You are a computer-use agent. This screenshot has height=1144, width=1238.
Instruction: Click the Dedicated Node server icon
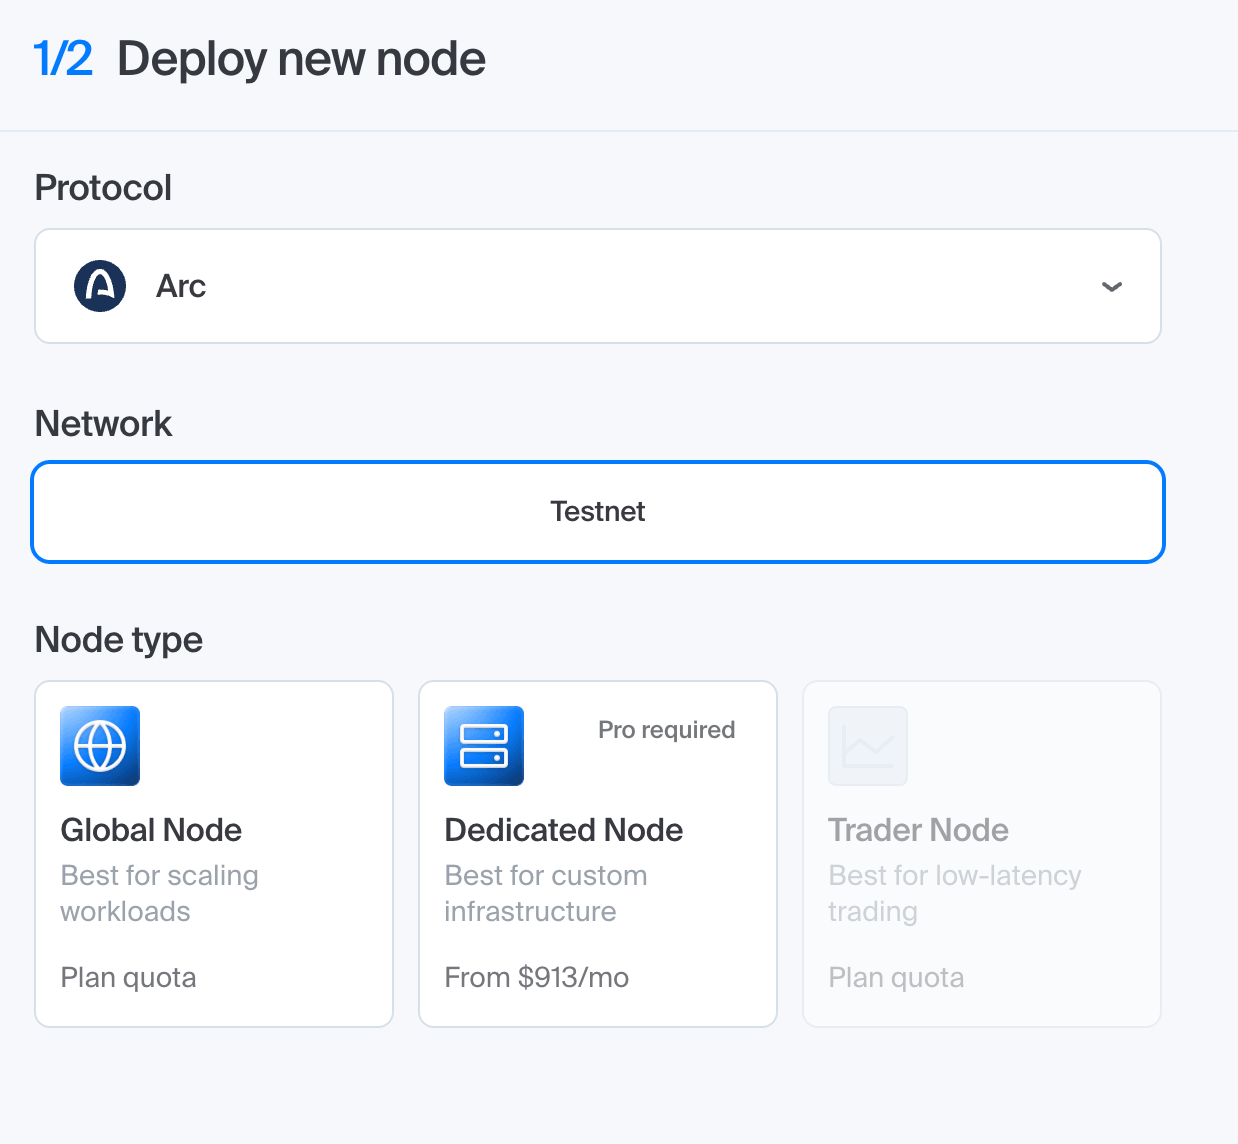[484, 746]
